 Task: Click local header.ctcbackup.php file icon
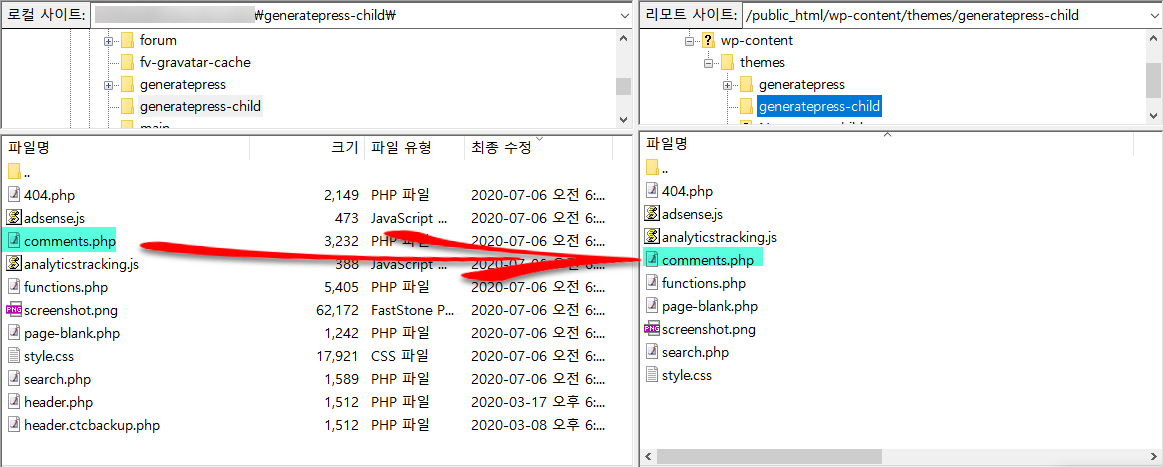pyautogui.click(x=14, y=425)
